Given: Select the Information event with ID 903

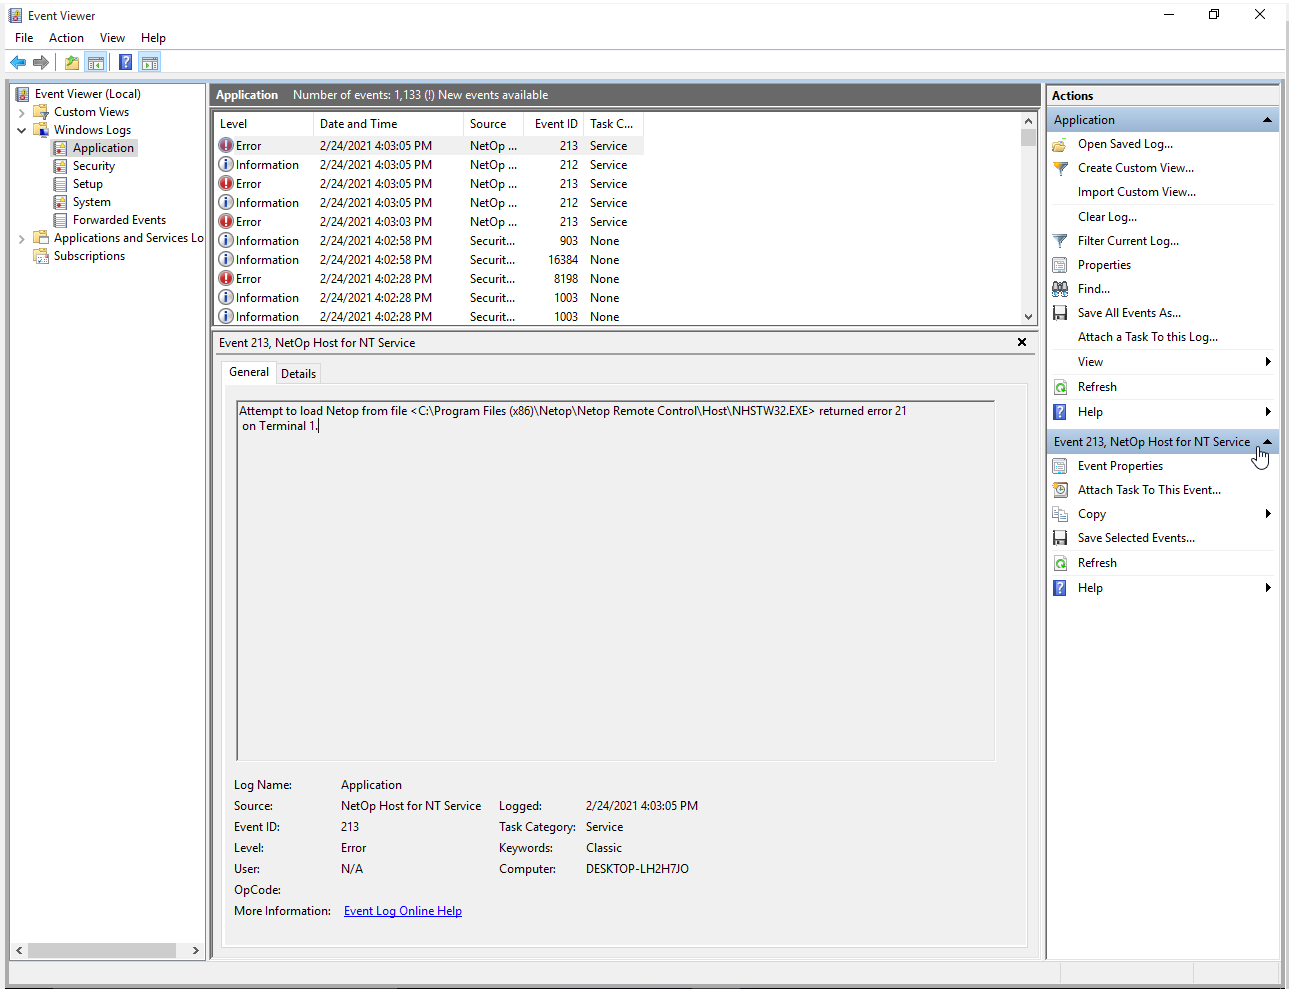Looking at the screenshot, I should 429,241.
